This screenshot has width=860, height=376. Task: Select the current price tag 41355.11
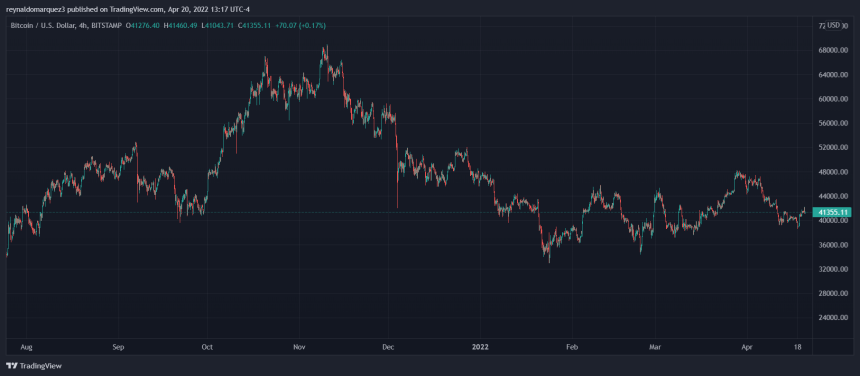click(x=833, y=212)
